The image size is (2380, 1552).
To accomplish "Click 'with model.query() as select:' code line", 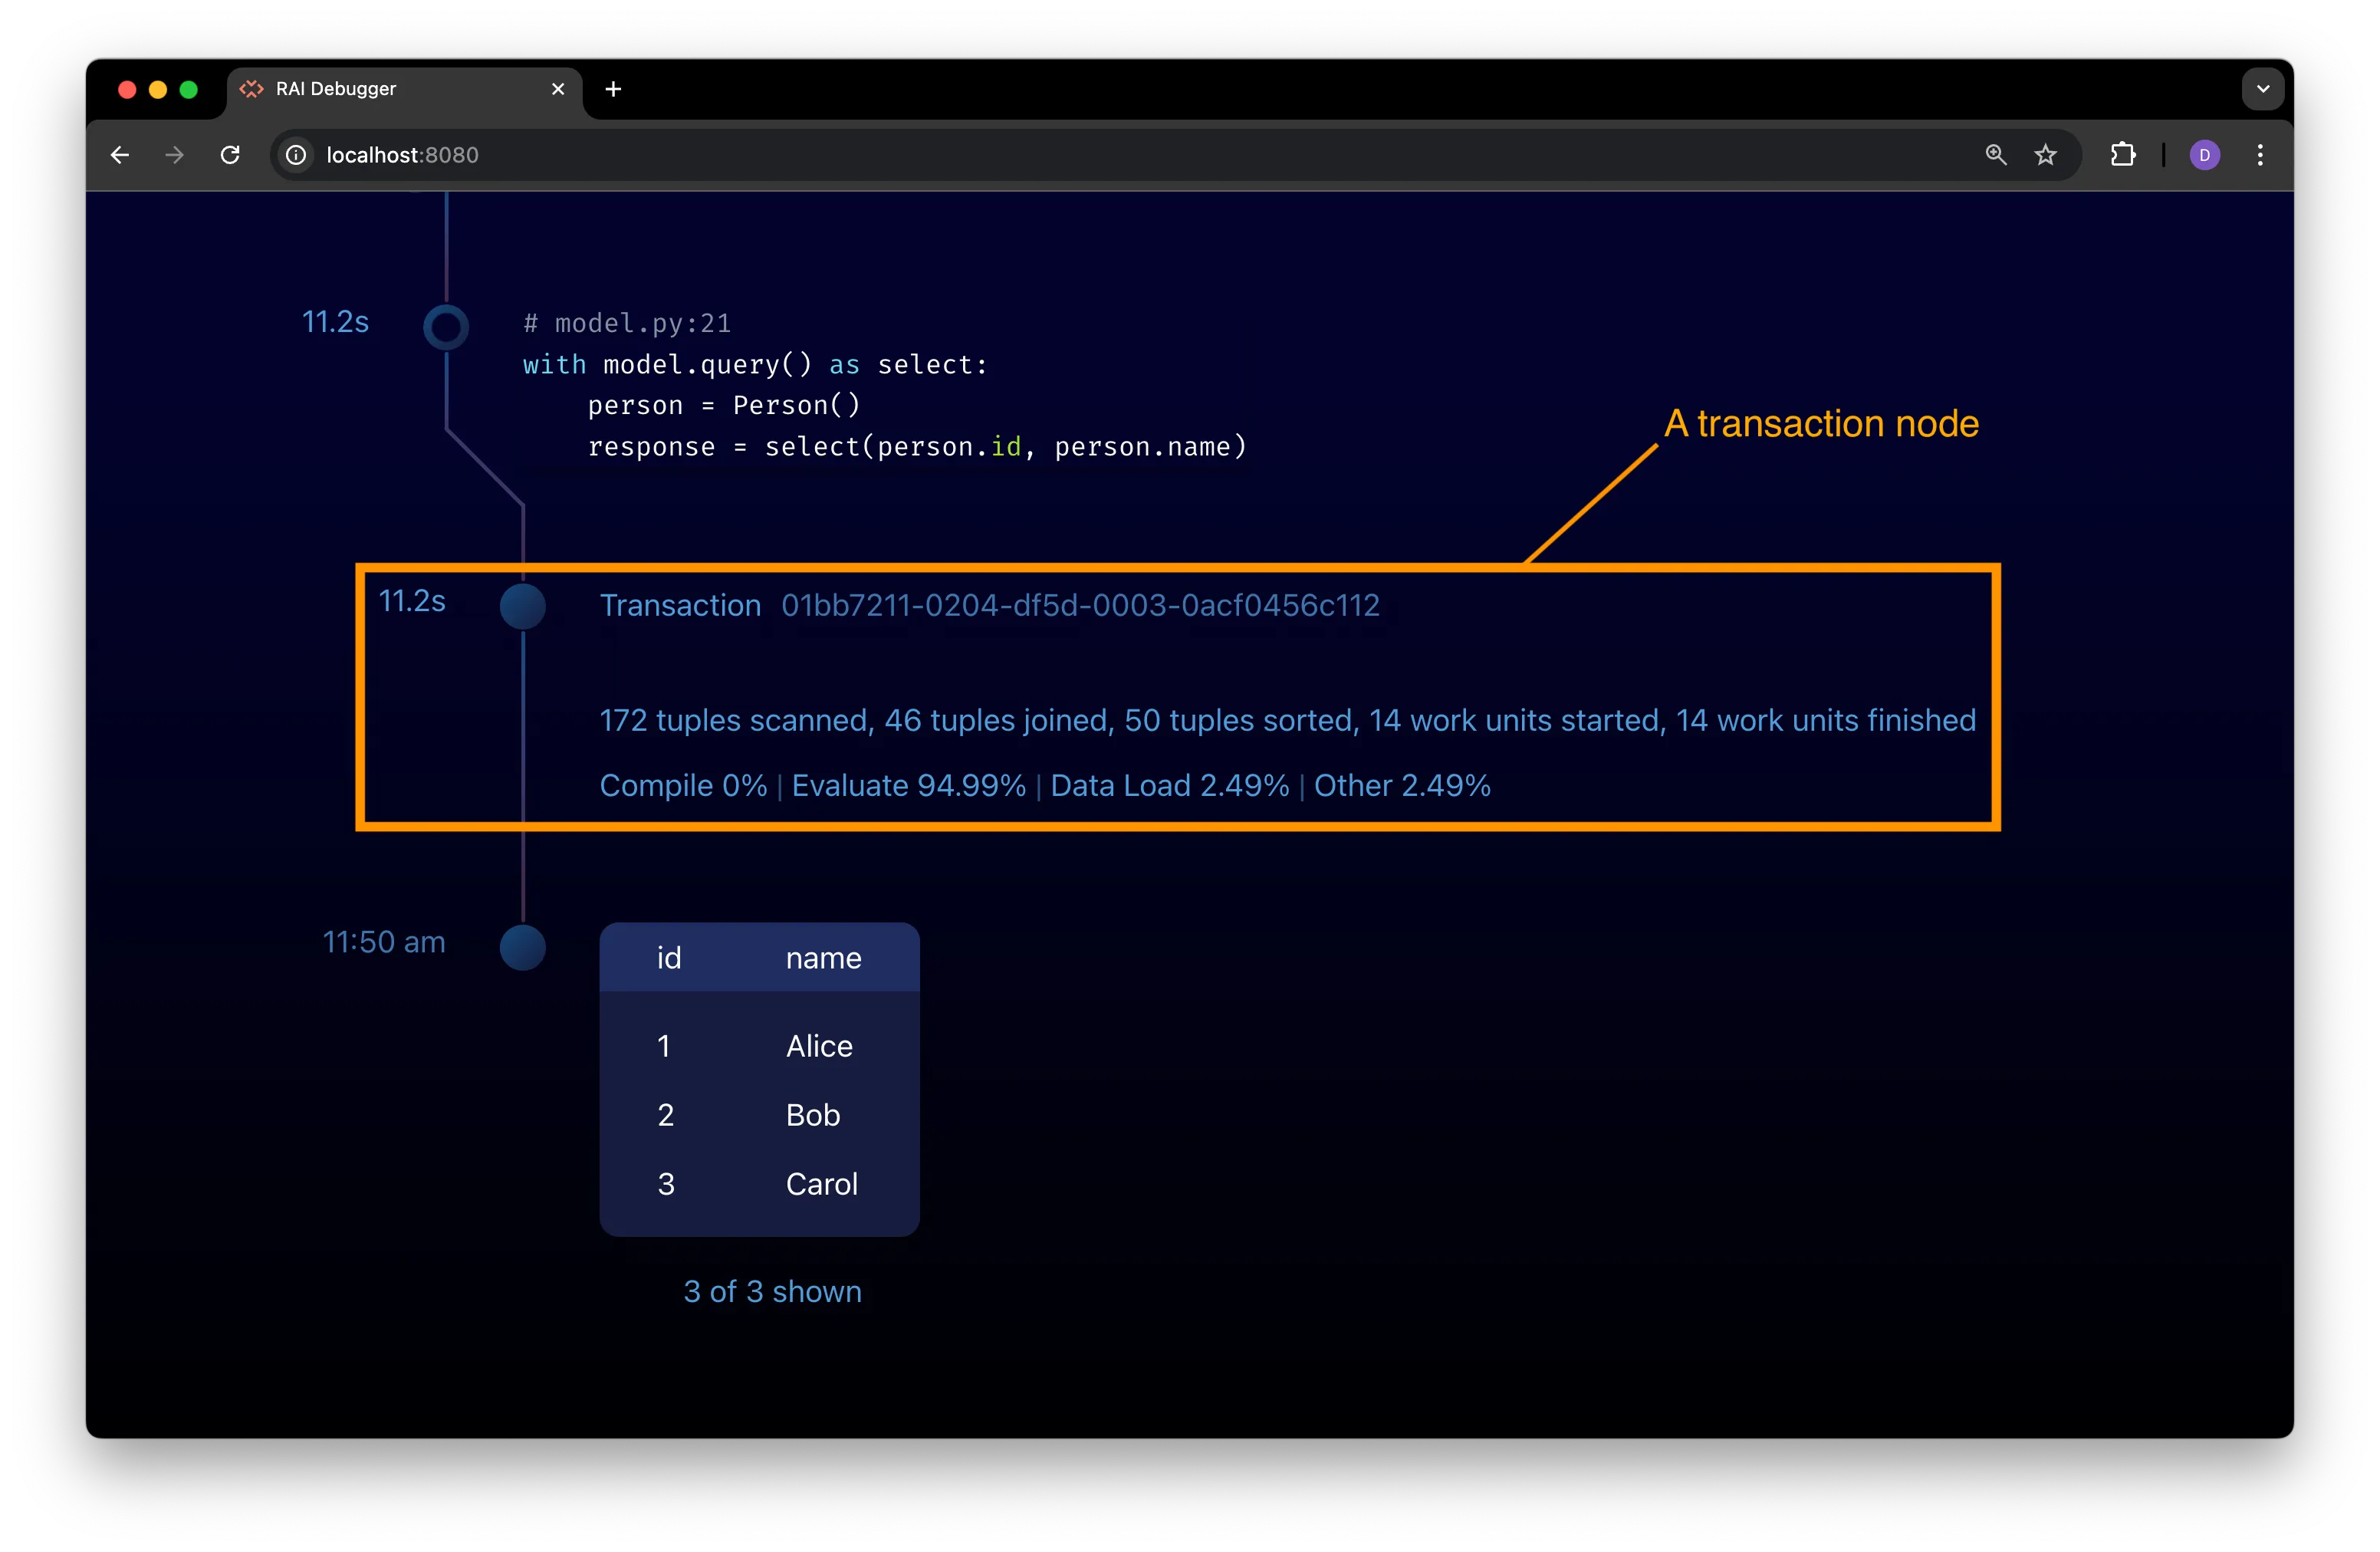I will [x=755, y=364].
